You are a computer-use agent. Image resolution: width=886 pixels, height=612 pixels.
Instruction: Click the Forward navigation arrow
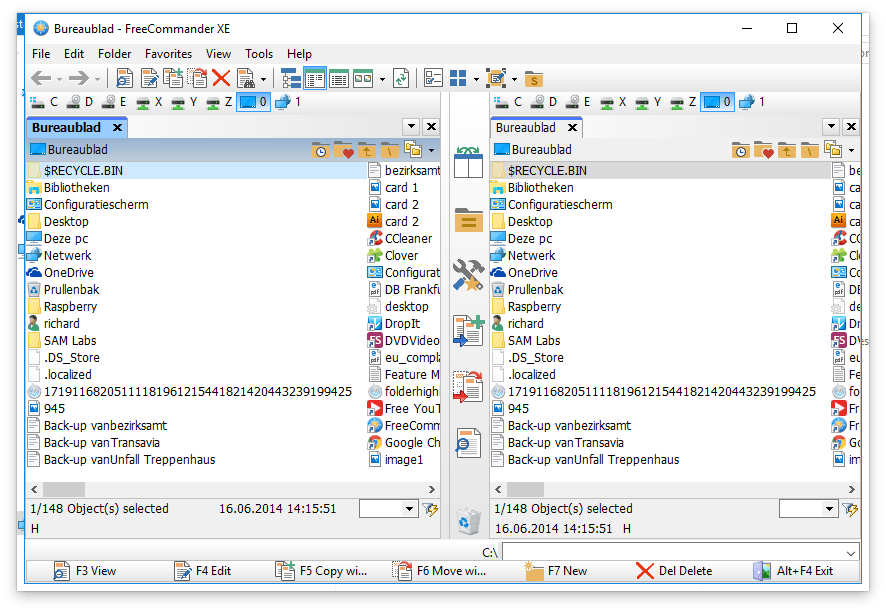79,79
